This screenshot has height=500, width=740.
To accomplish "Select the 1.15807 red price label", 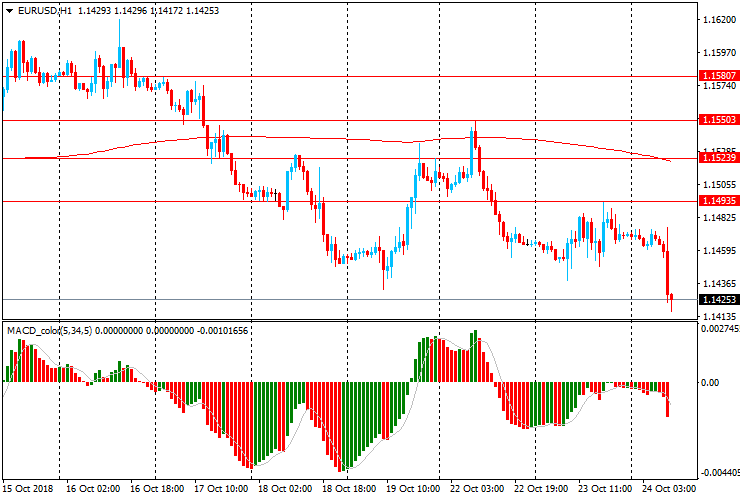I will [716, 76].
